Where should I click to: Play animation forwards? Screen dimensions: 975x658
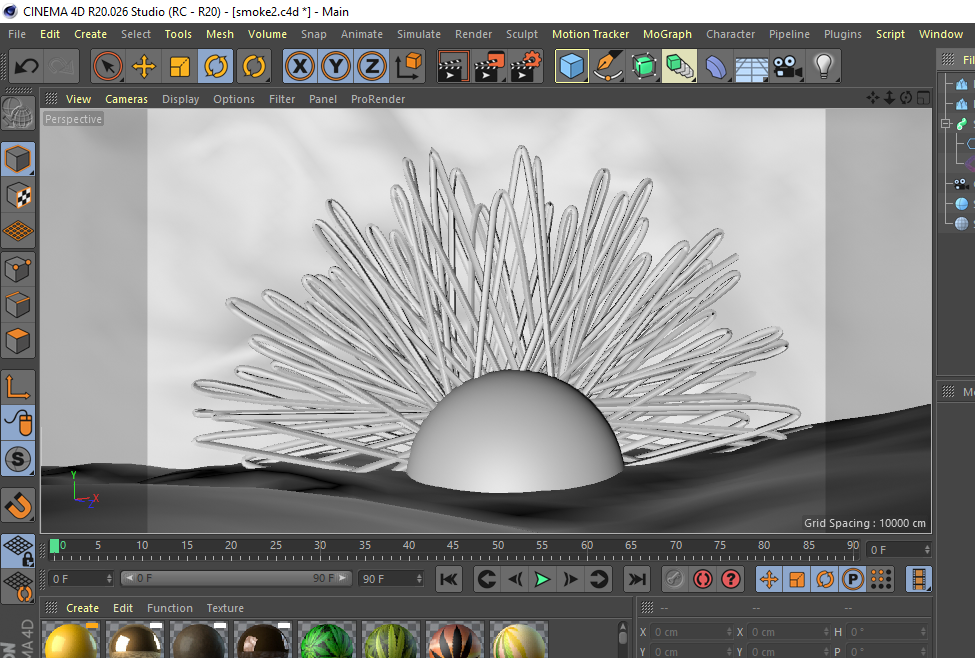coord(542,580)
